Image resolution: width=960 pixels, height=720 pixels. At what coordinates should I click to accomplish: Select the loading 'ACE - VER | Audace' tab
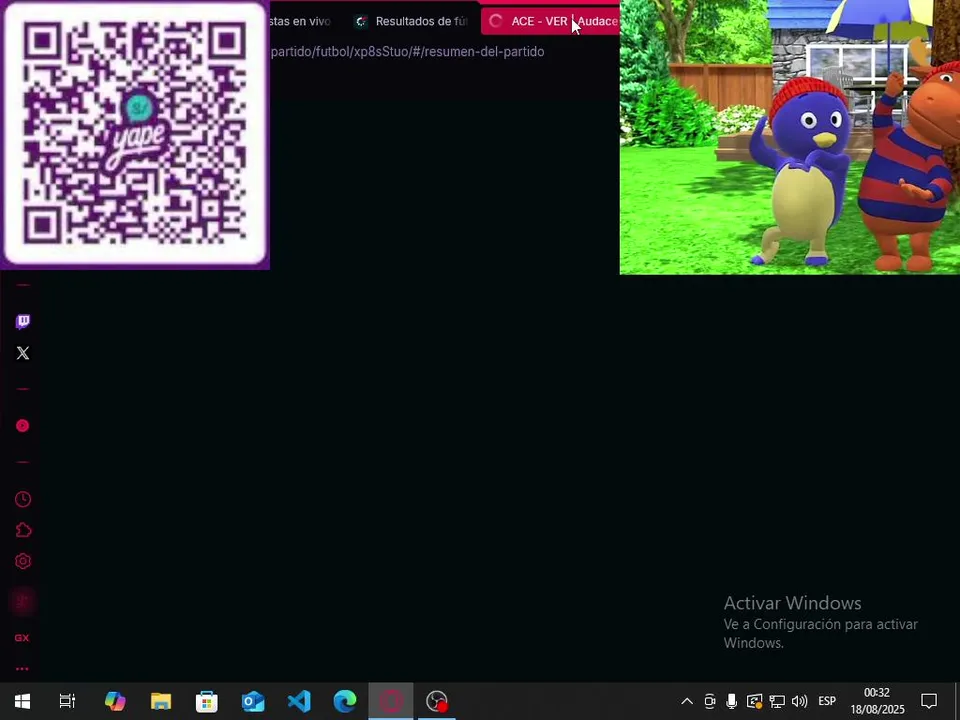point(550,21)
